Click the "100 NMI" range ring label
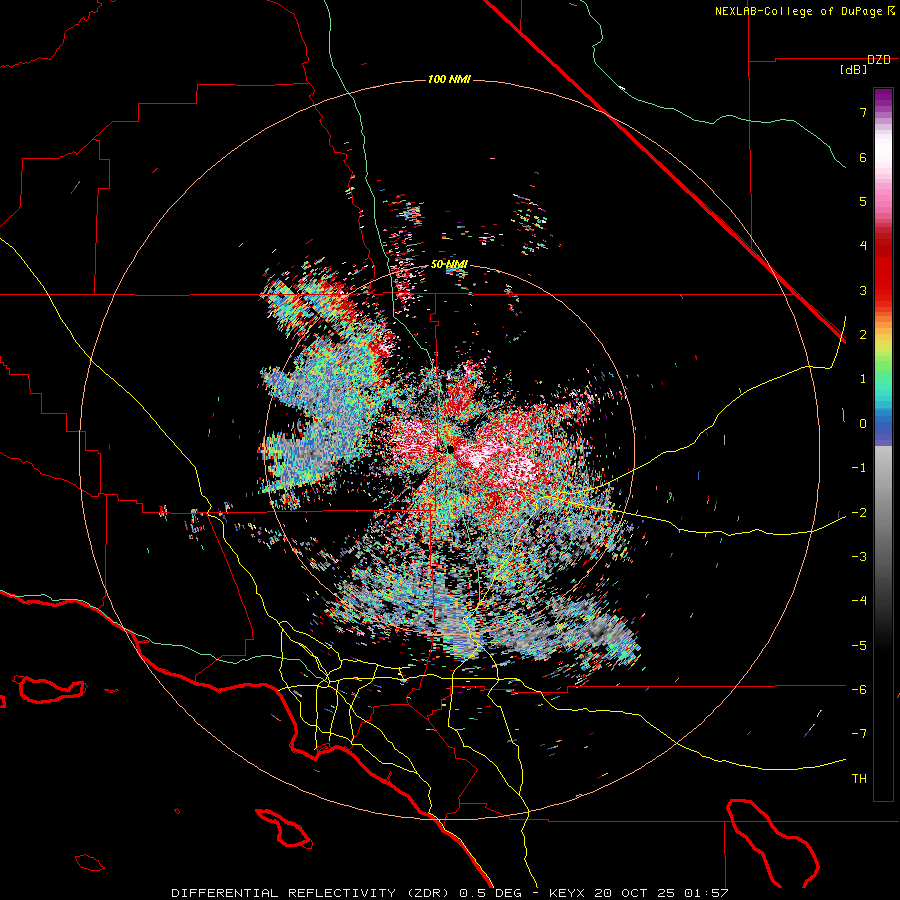This screenshot has width=900, height=900. pyautogui.click(x=449, y=79)
